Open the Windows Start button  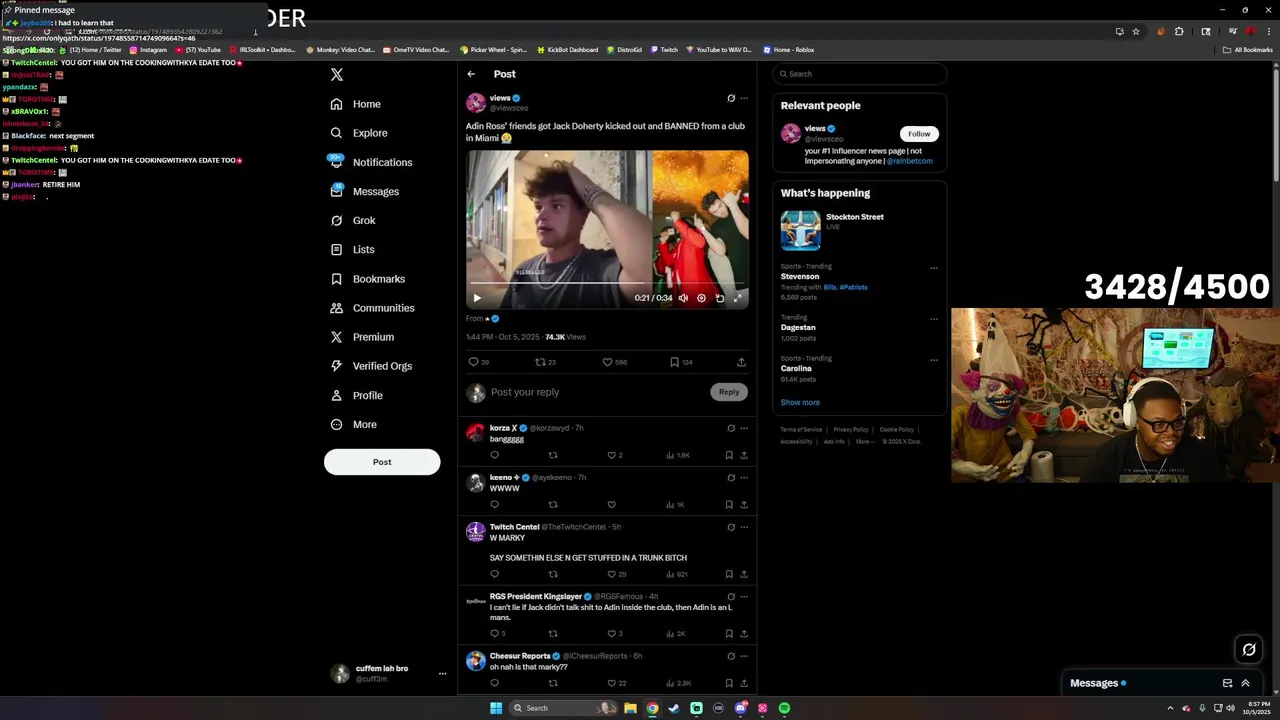click(495, 708)
